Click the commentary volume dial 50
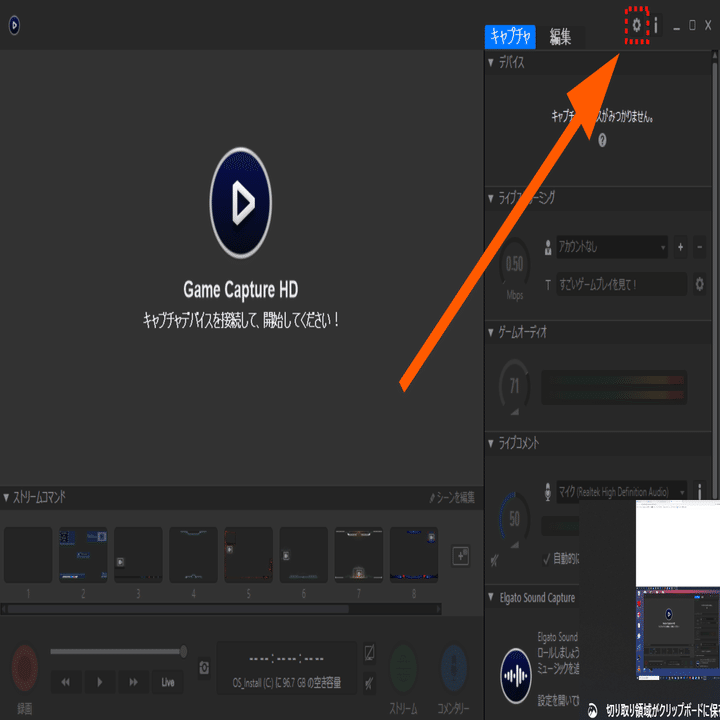Viewport: 720px width, 720px height. click(x=514, y=519)
